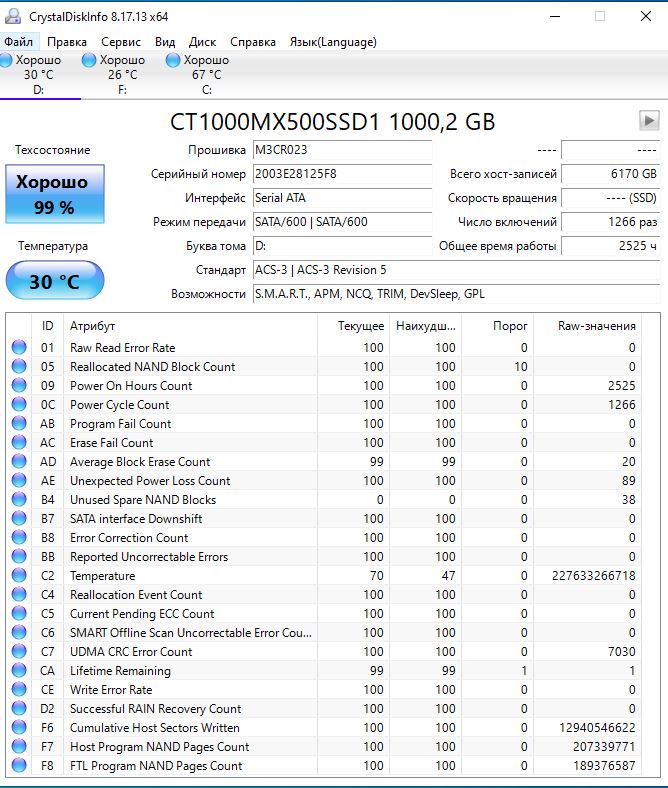This screenshot has height=788, width=668.
Task: Open the Вид menu
Action: (165, 42)
